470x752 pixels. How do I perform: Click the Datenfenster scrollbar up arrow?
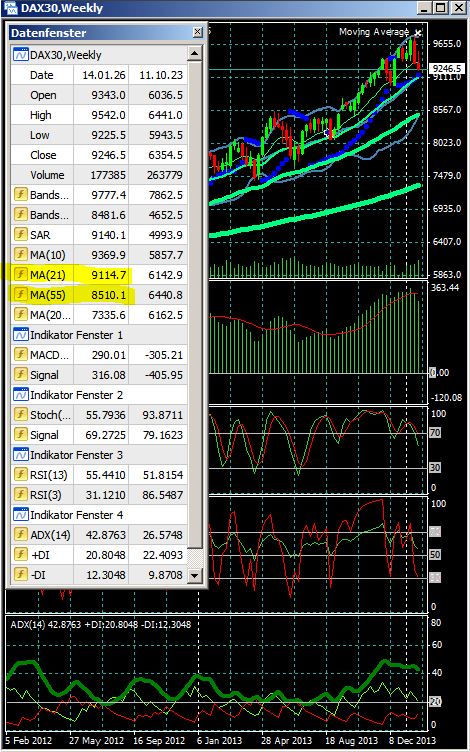(194, 54)
